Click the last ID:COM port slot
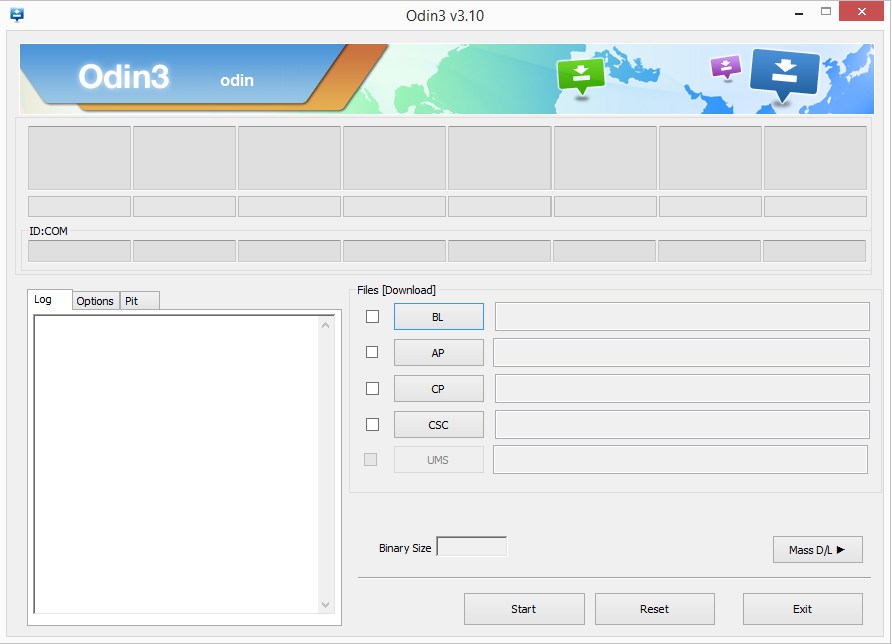892x644 pixels. click(x=814, y=251)
